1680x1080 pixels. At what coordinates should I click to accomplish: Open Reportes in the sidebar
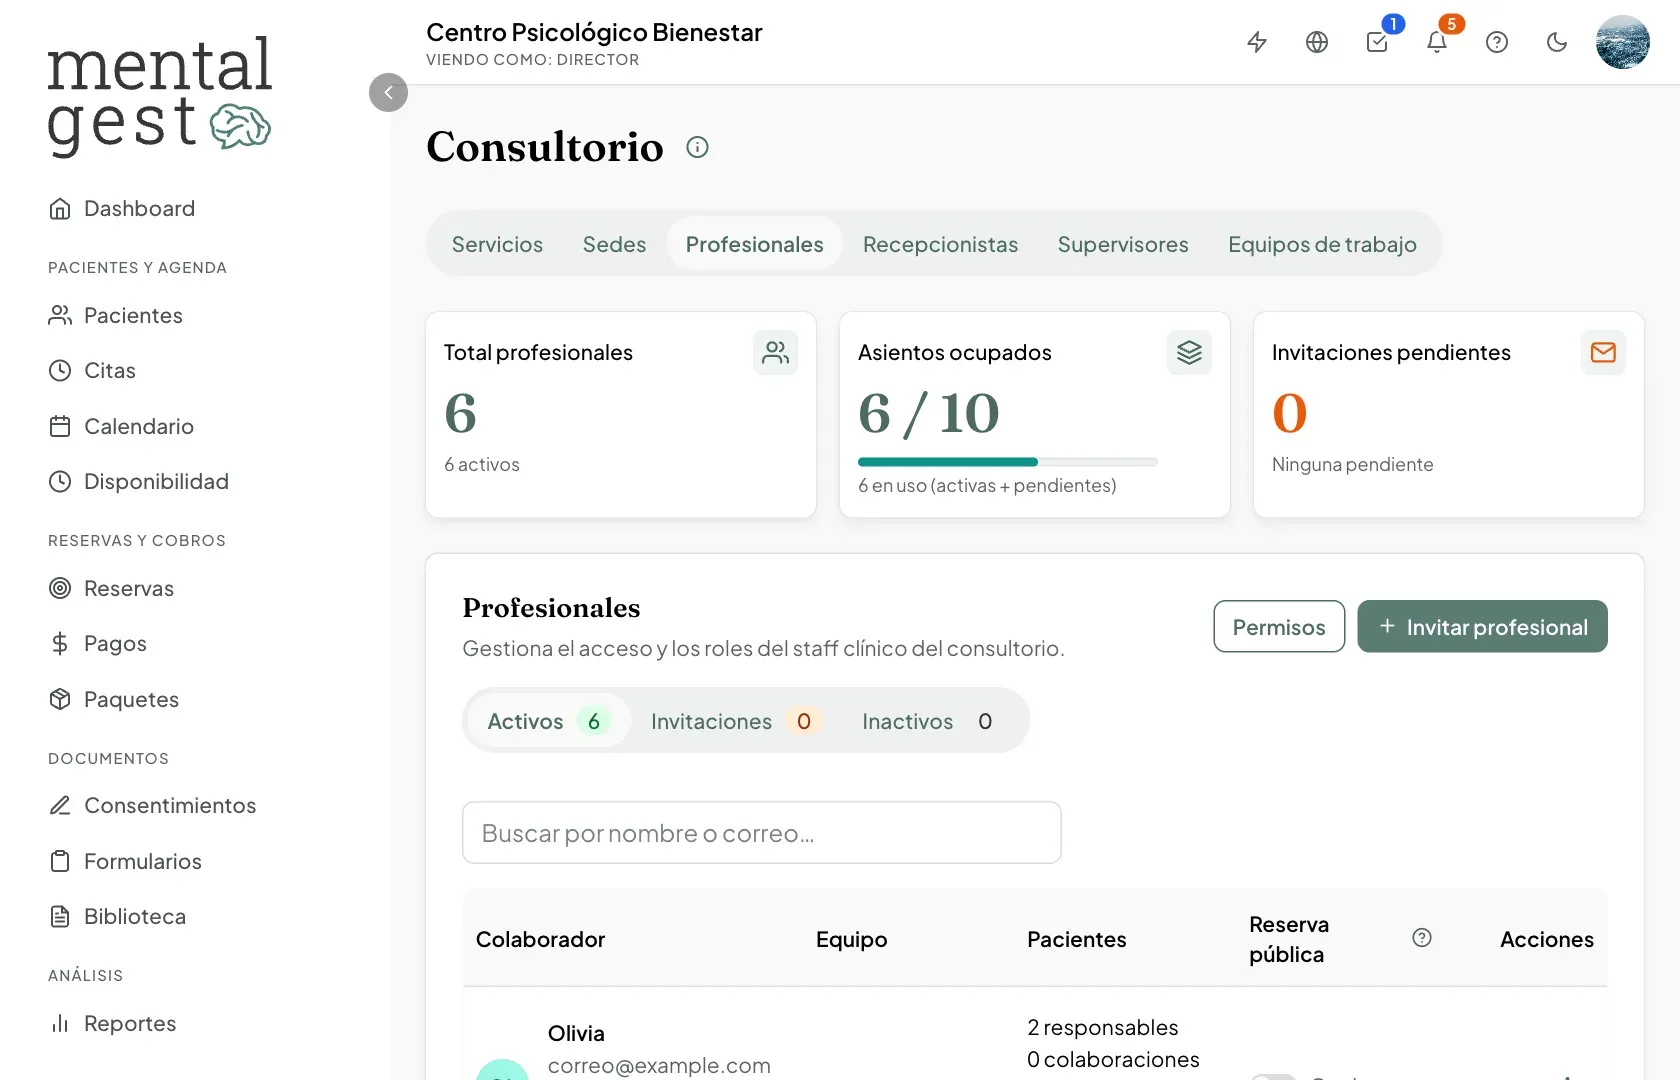click(x=112, y=1023)
